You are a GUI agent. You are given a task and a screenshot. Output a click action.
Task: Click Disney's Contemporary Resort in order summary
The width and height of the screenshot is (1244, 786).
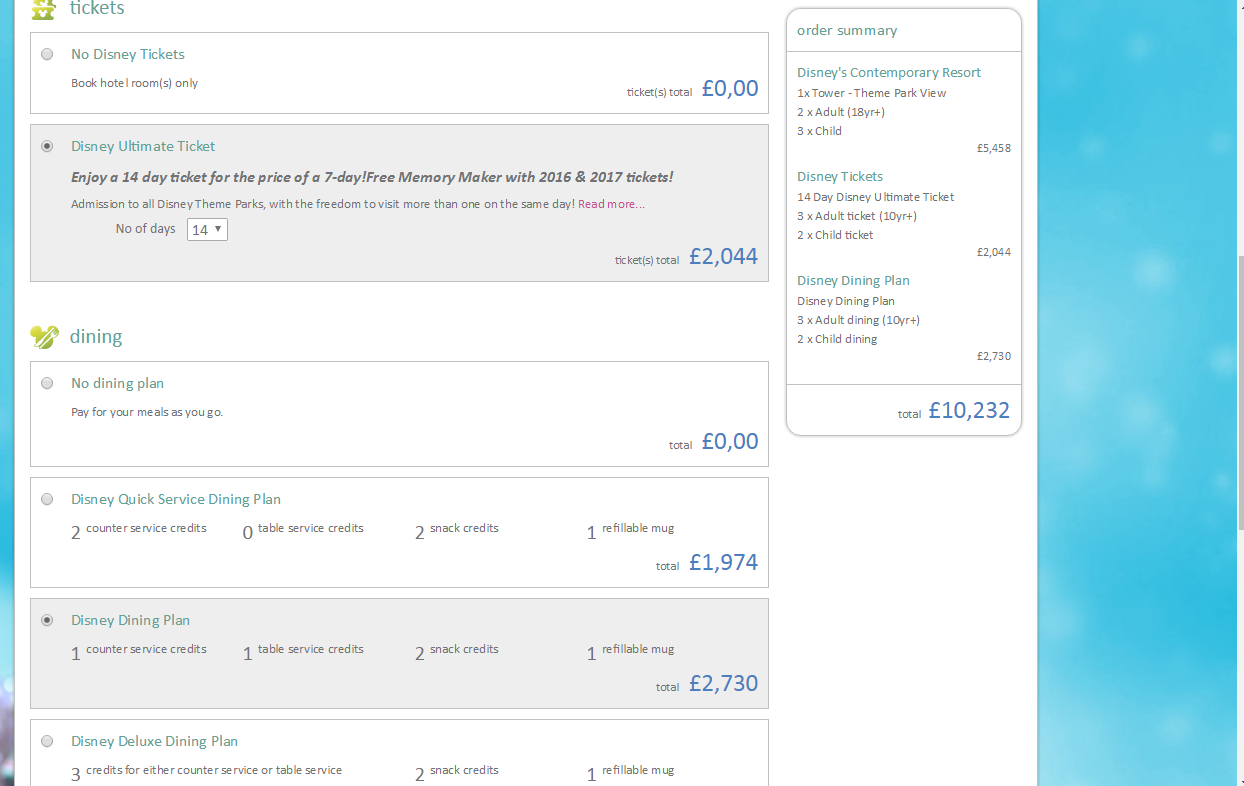point(888,72)
